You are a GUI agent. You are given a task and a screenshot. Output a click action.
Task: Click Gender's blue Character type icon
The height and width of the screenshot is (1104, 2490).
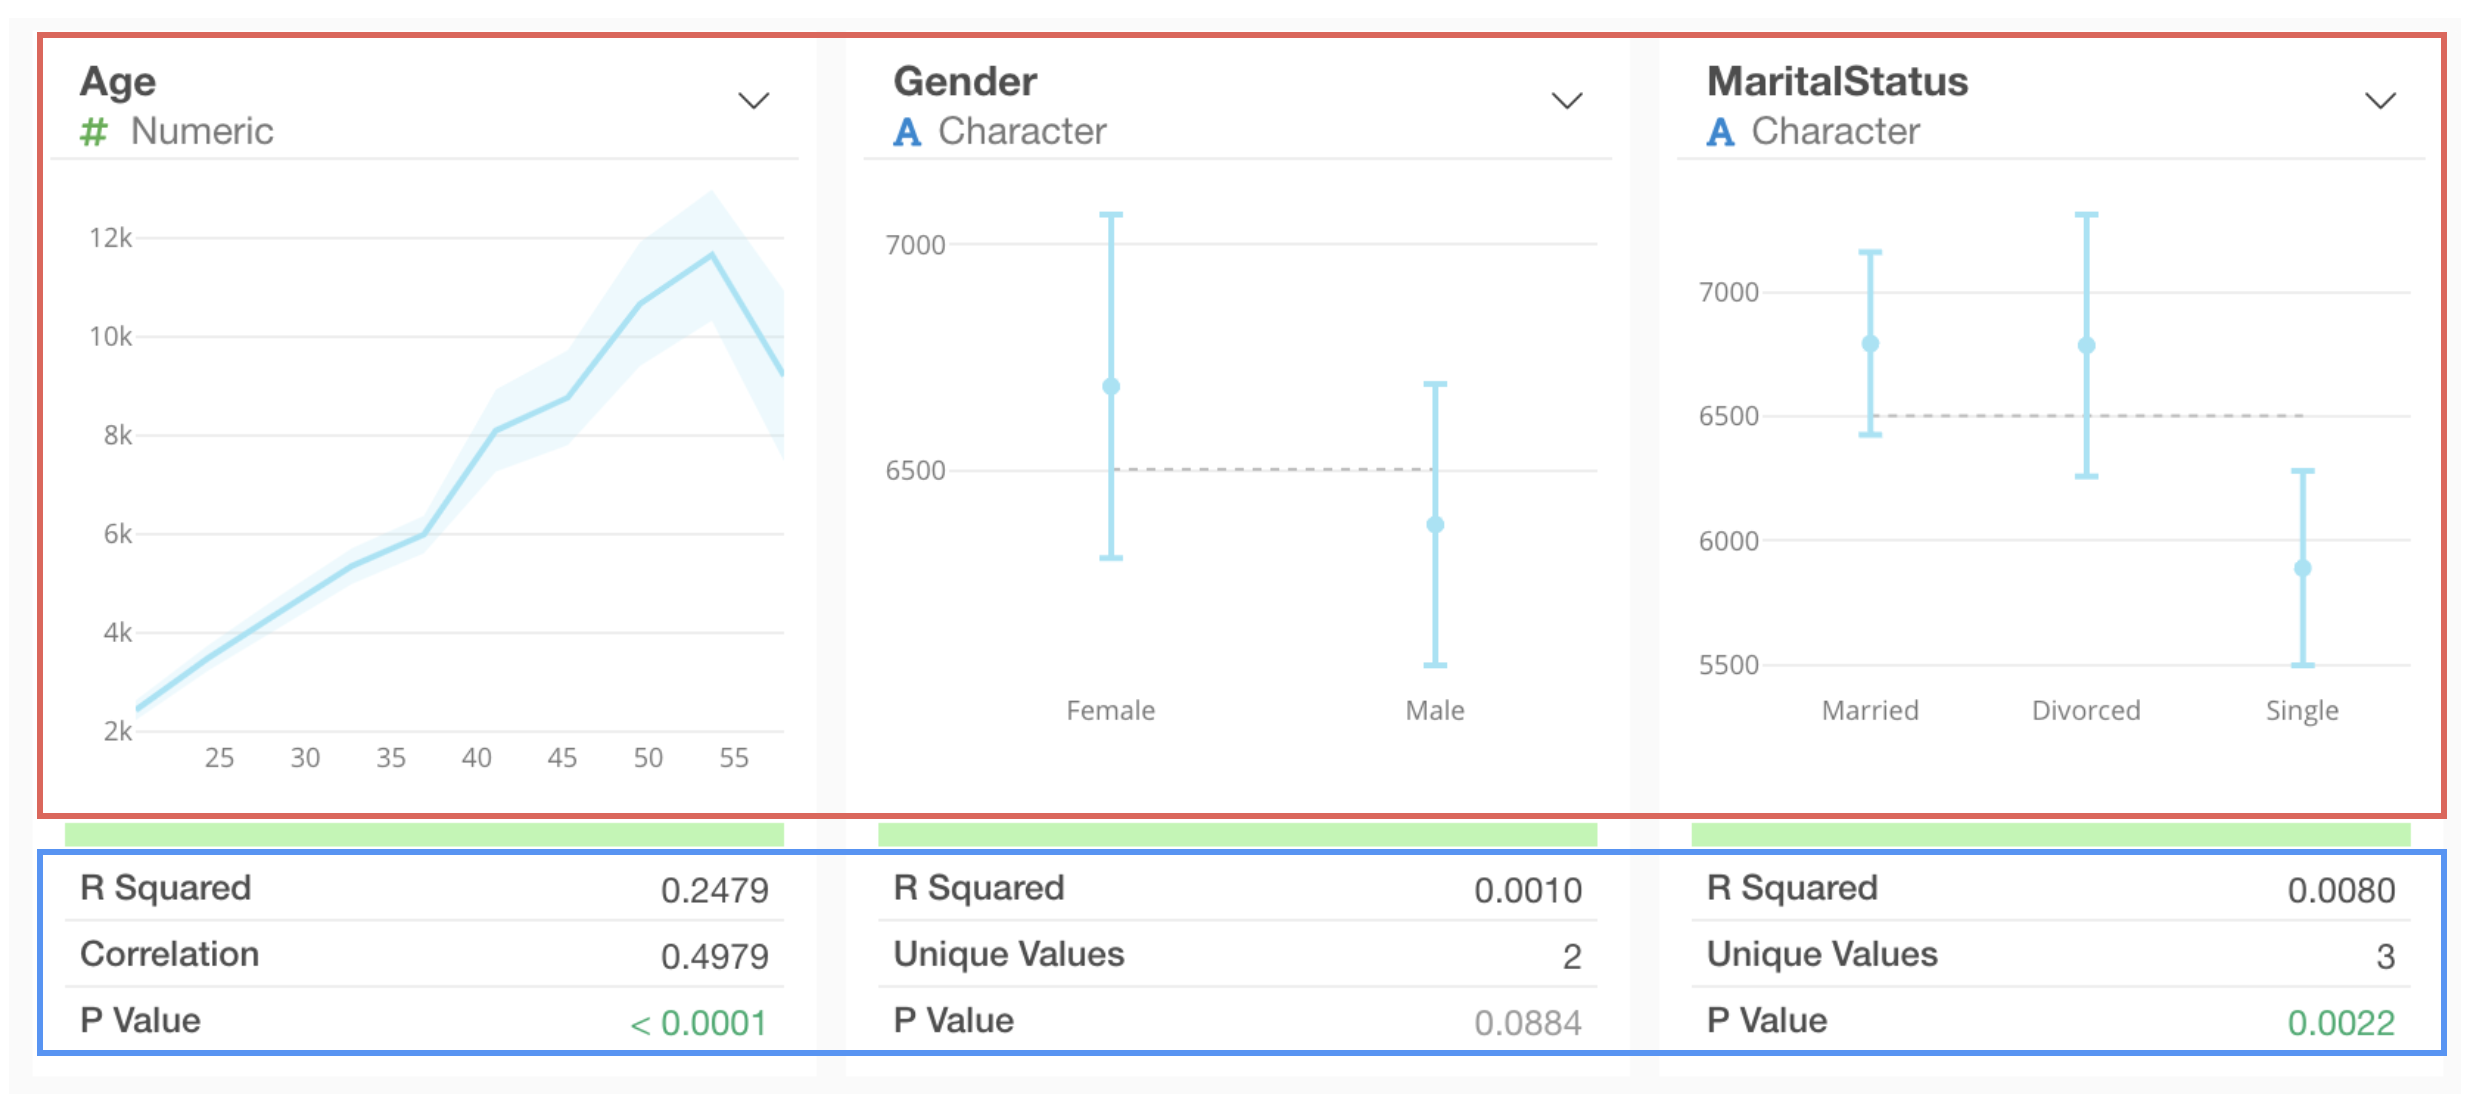(x=906, y=132)
